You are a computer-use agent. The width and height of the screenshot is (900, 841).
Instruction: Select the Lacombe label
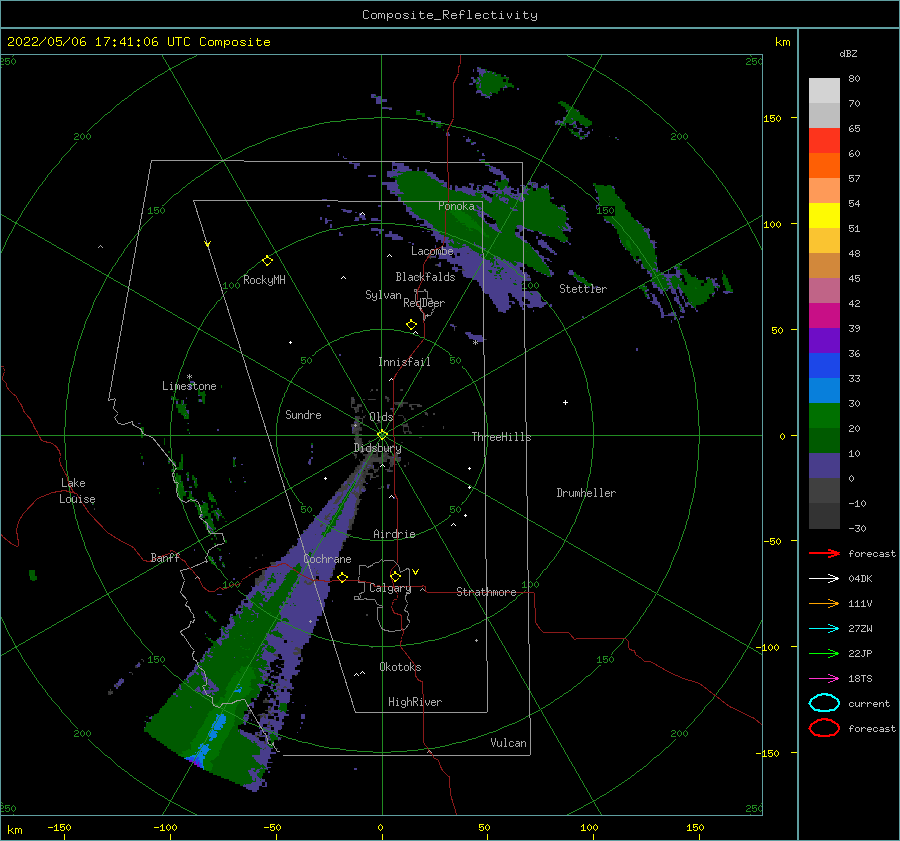[432, 251]
